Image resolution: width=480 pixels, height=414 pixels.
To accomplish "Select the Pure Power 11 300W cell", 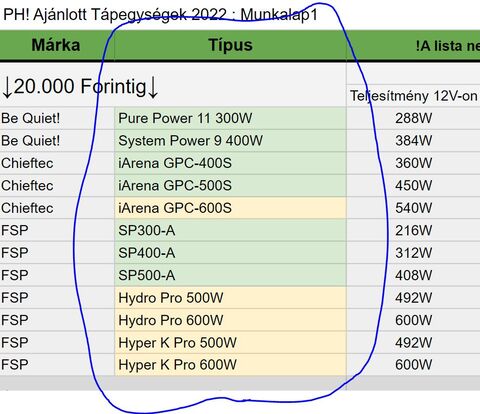I will click(x=230, y=118).
